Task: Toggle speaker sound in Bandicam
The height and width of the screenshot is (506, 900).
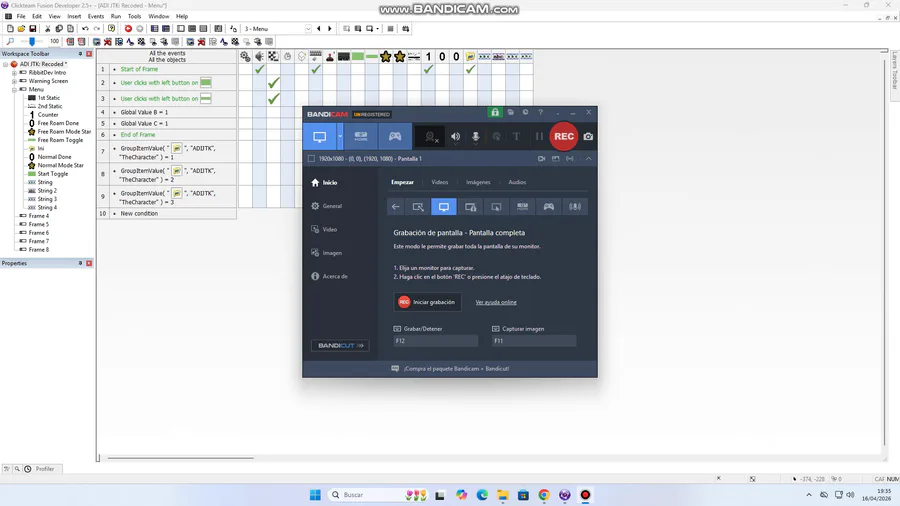Action: point(455,137)
